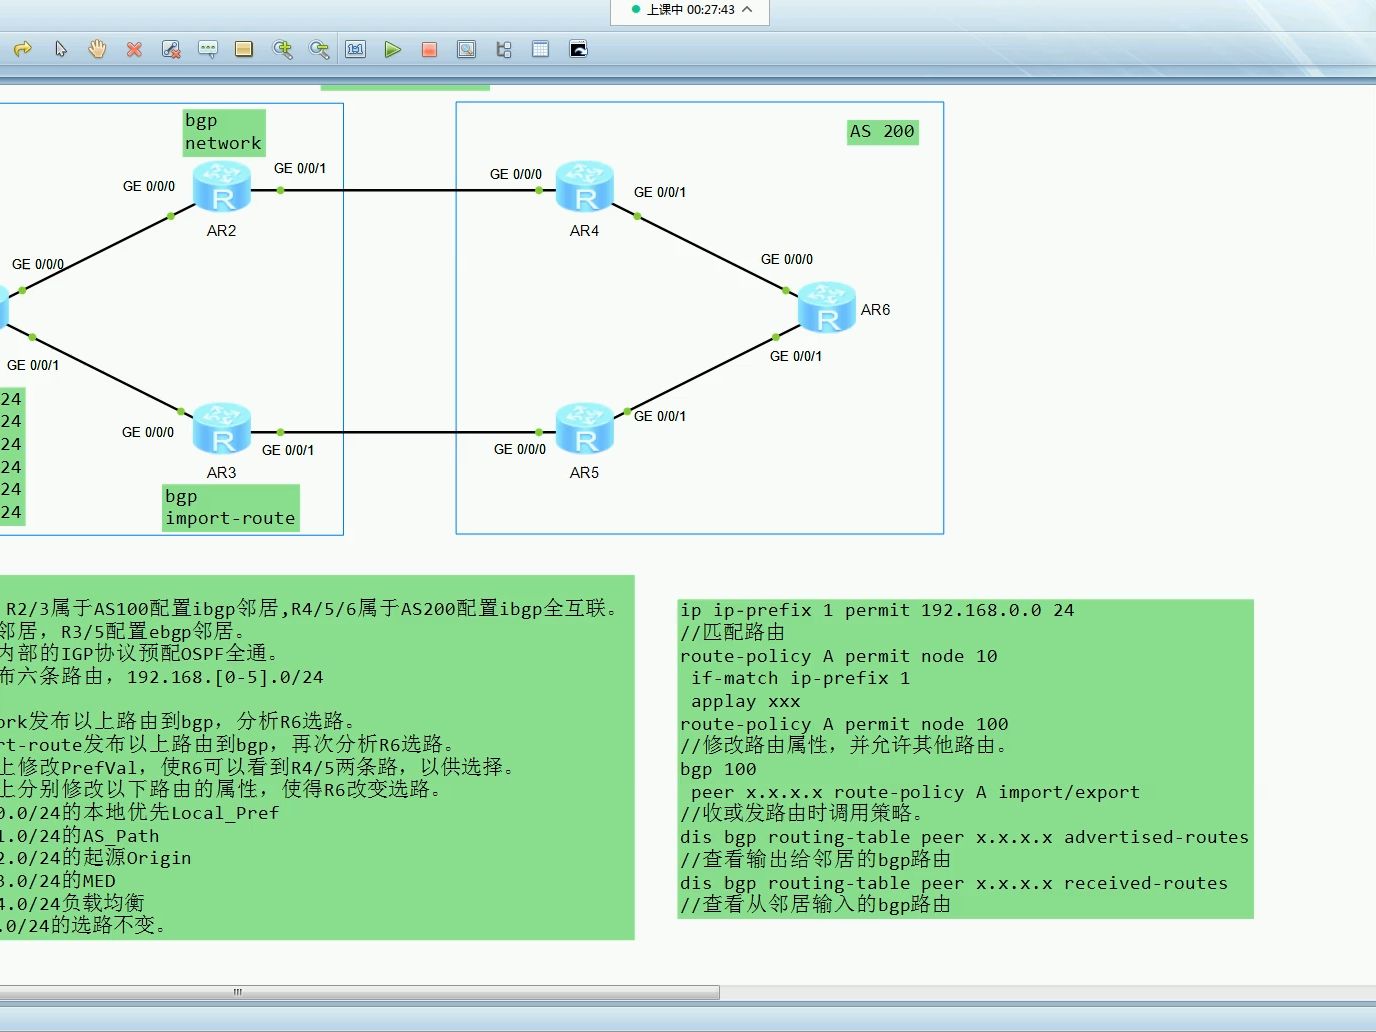Click the line mentioning 起源Origin
This screenshot has width=1376, height=1032.
pyautogui.click(x=96, y=858)
